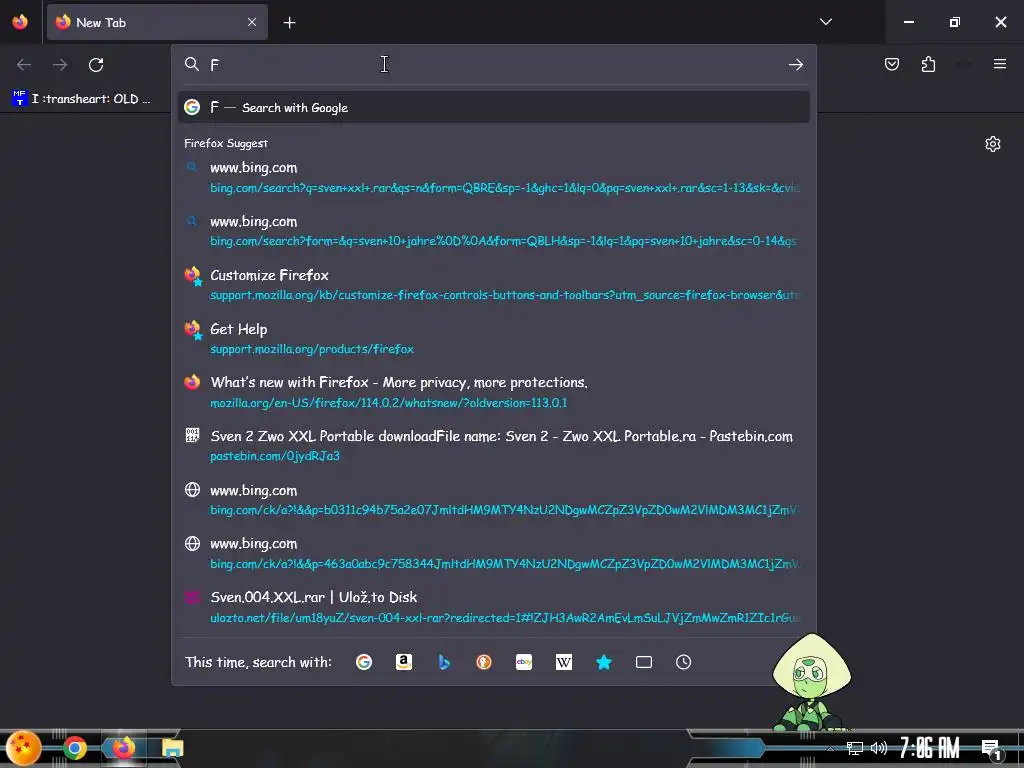This screenshot has width=1024, height=768.
Task: Personalize new tab with gear icon
Action: pyautogui.click(x=993, y=144)
